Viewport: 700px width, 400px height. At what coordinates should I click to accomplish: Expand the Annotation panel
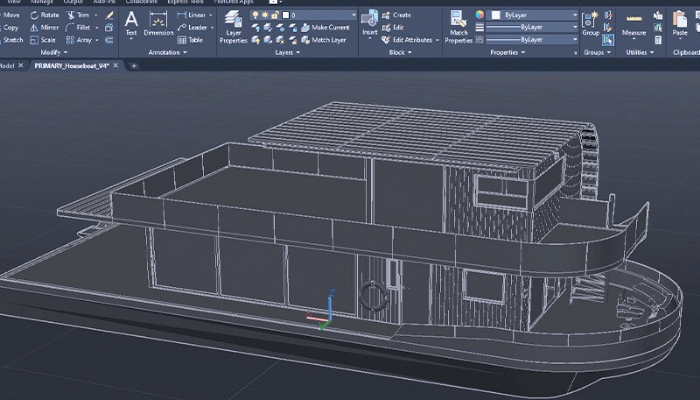(167, 52)
